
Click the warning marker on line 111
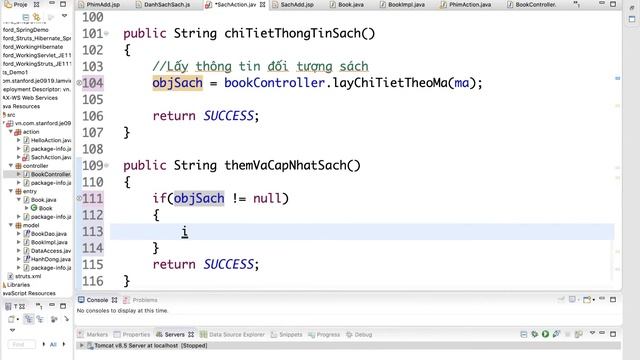pos(79,198)
